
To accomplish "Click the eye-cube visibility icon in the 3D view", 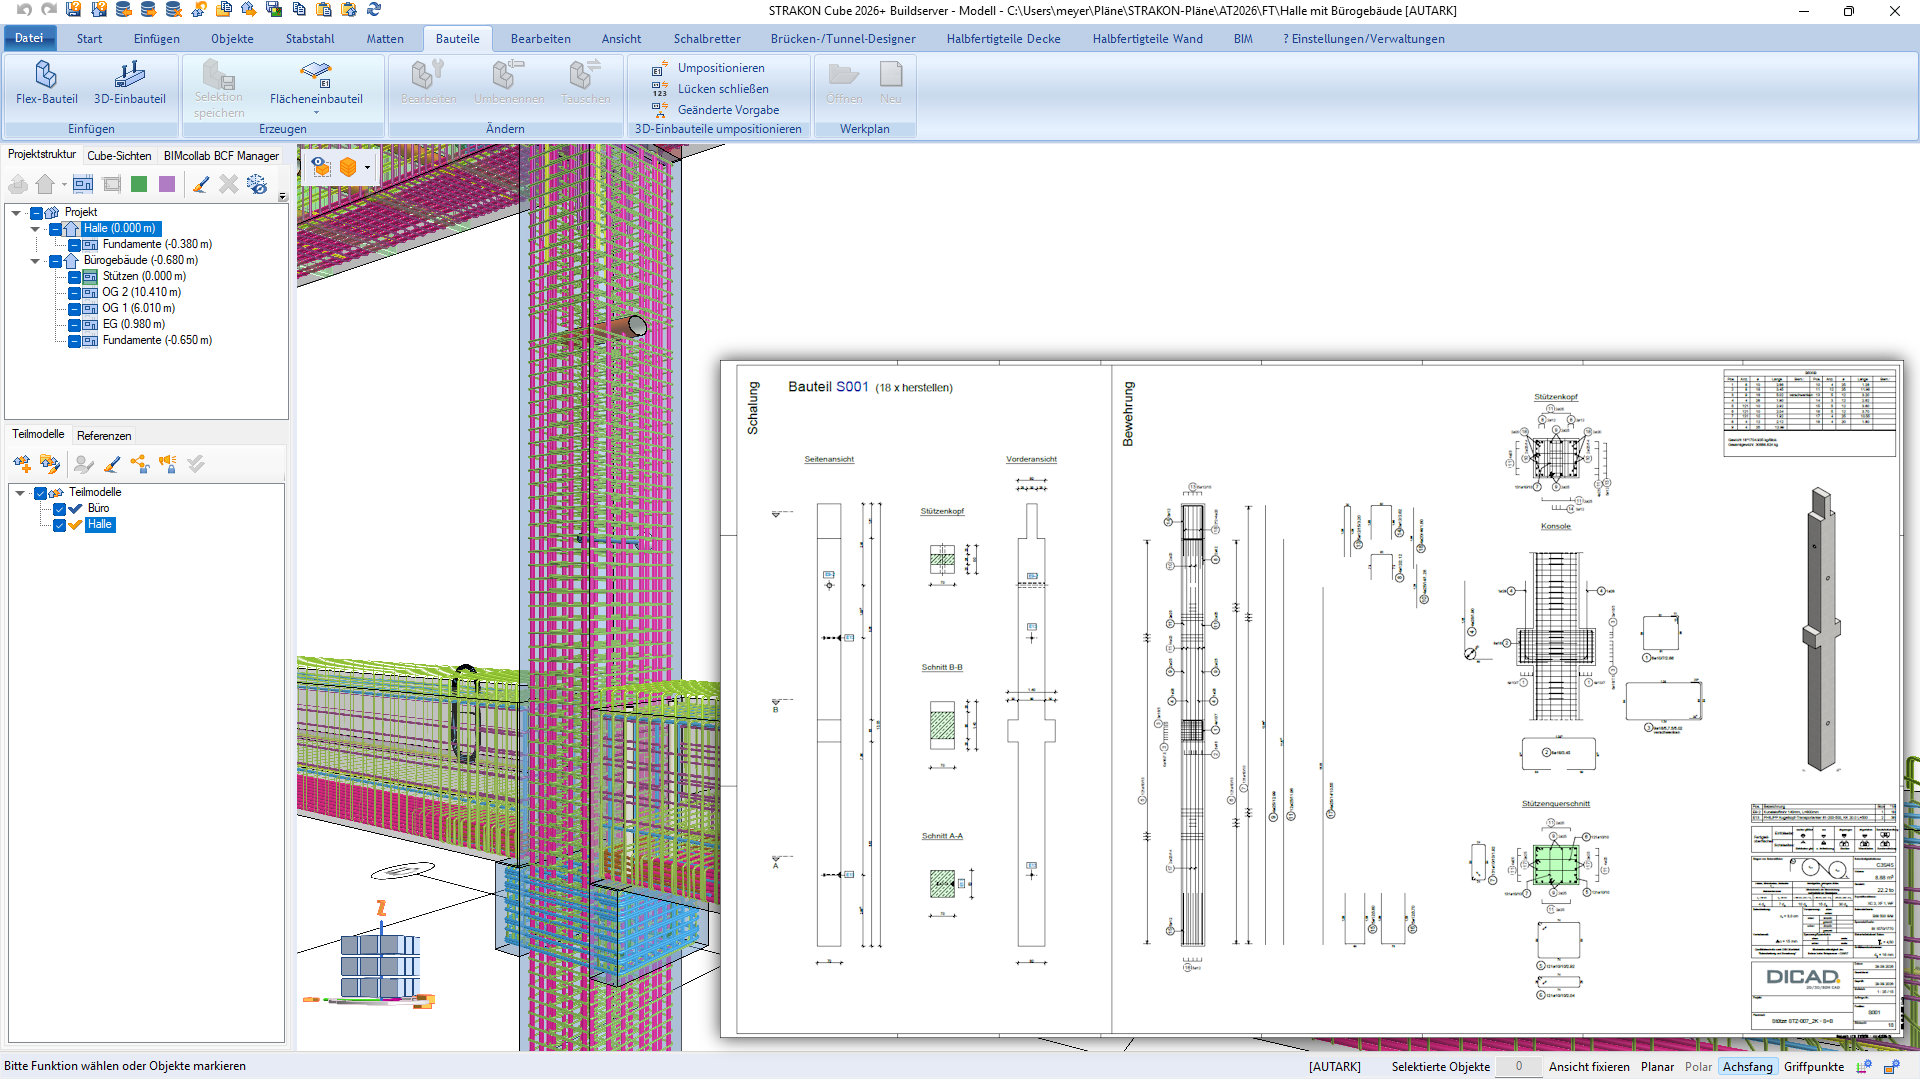I will coord(320,167).
